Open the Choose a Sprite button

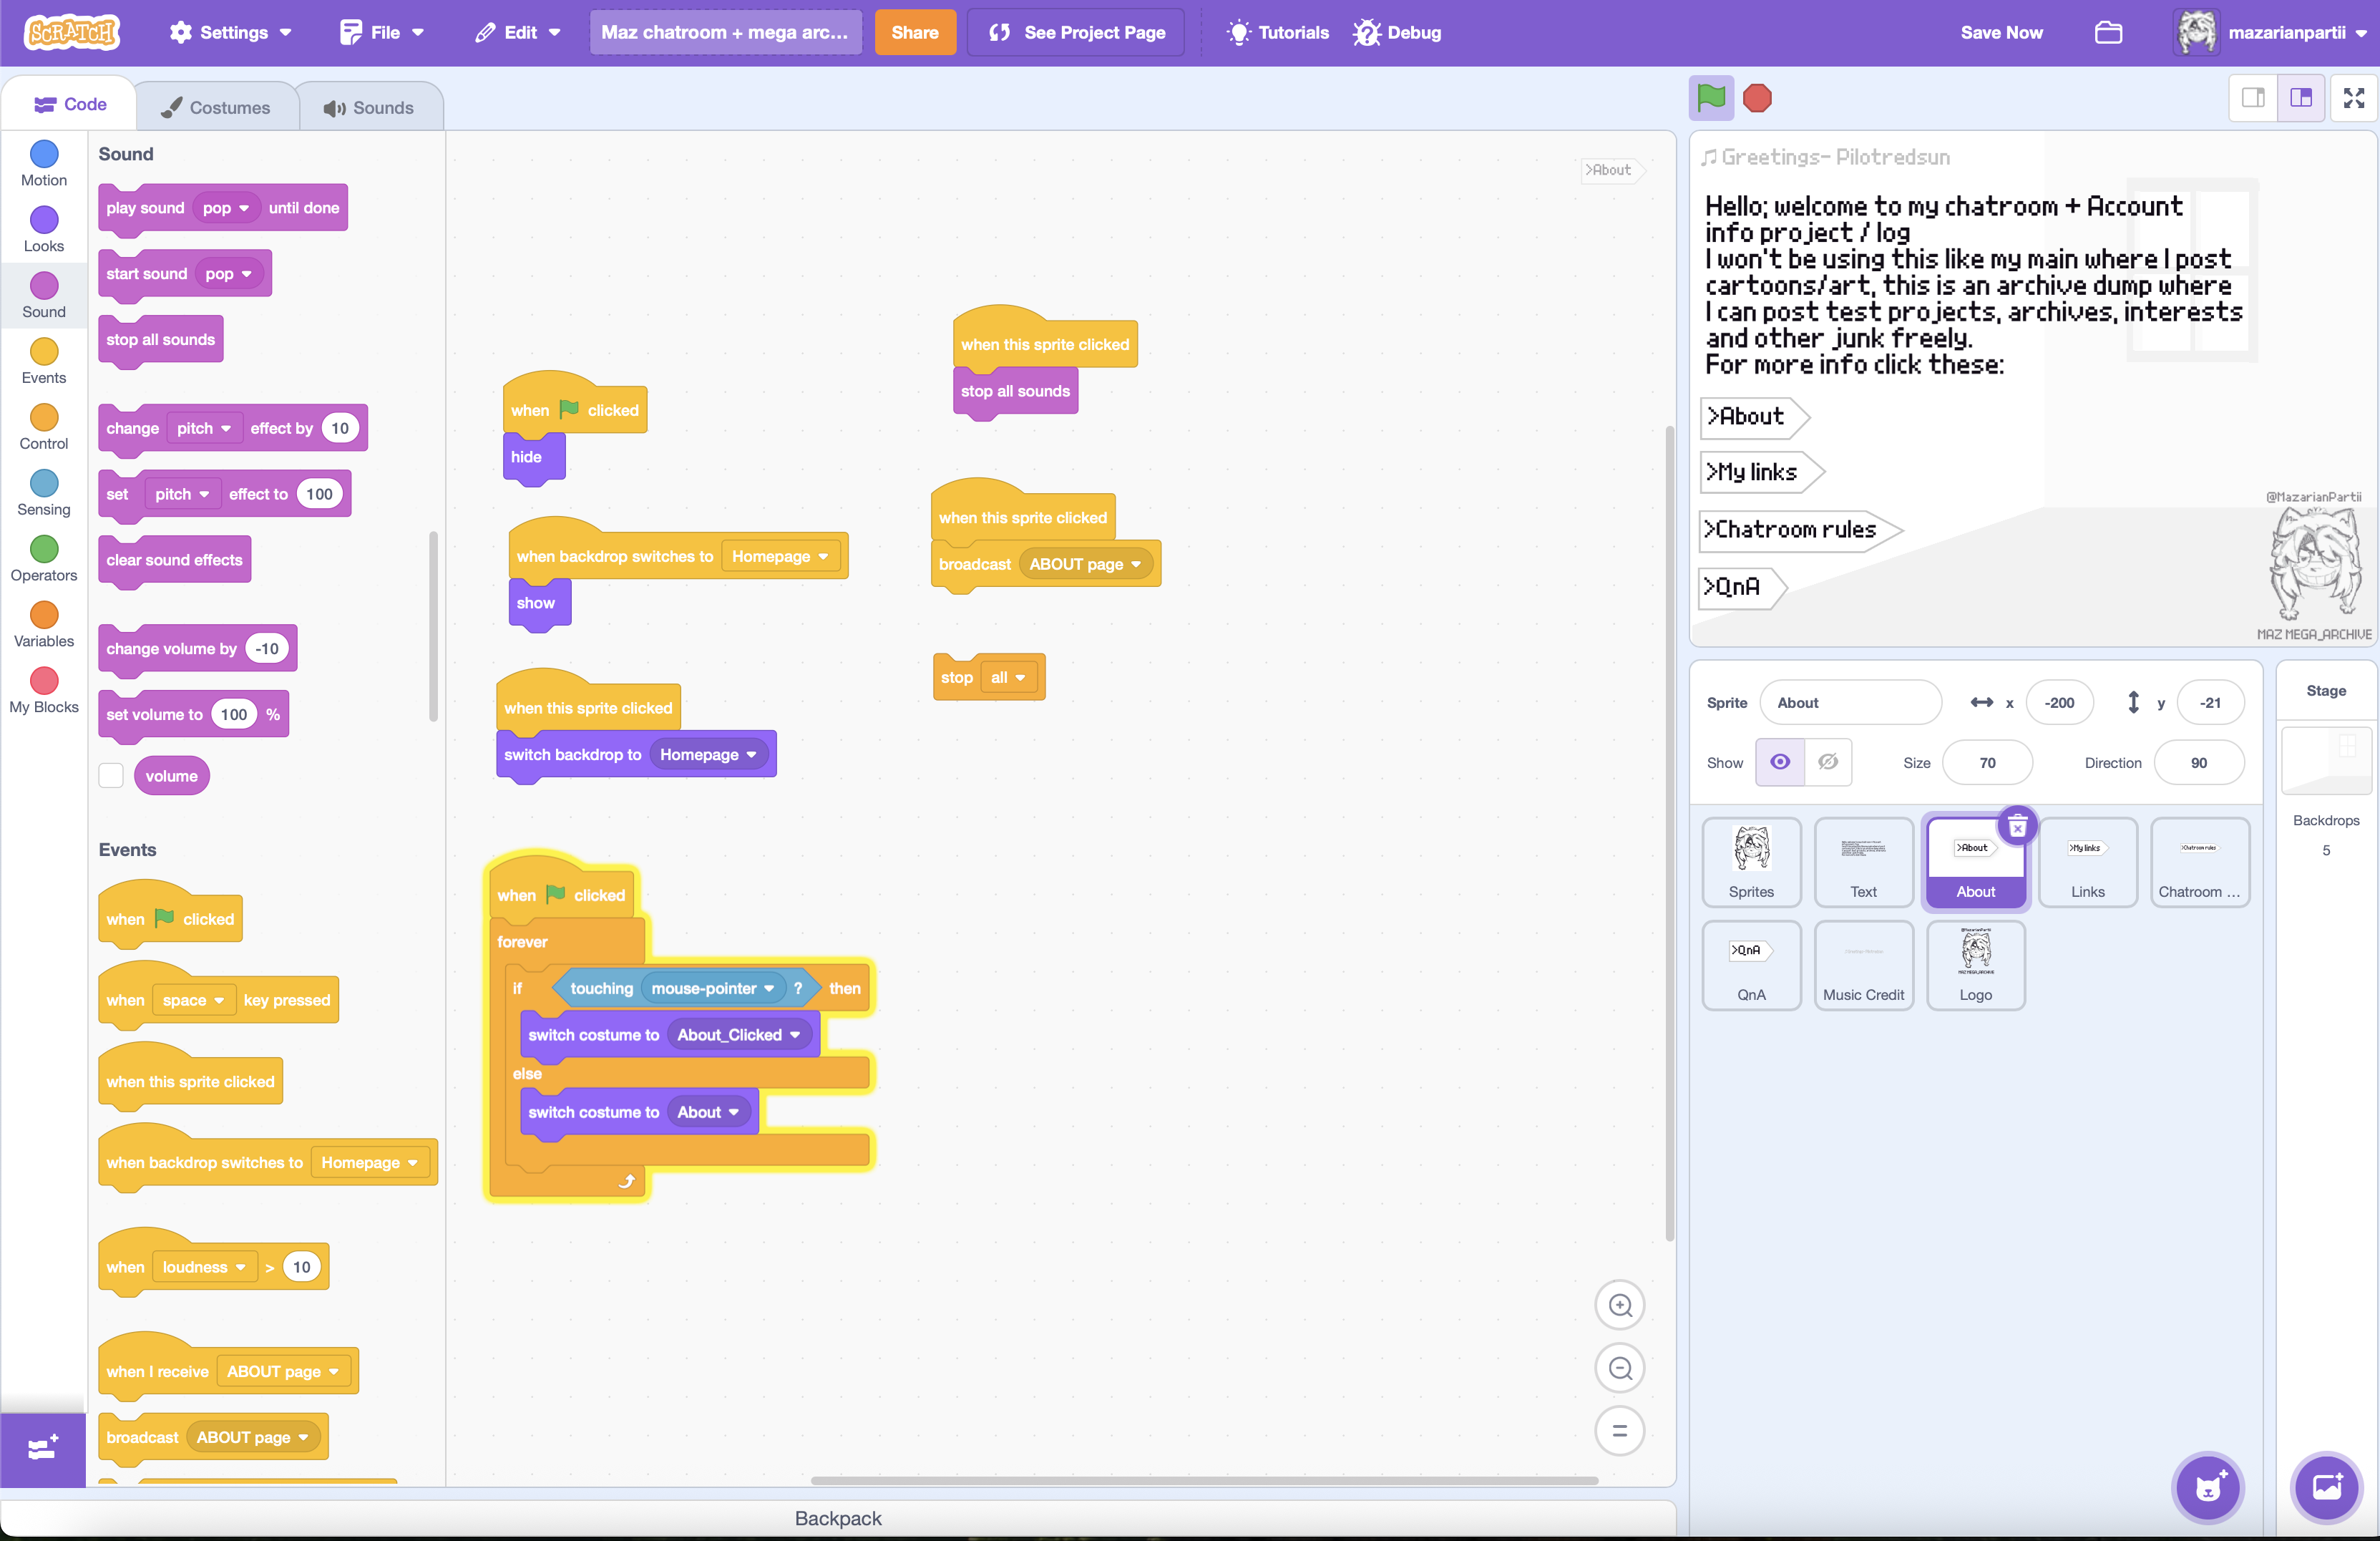pyautogui.click(x=2207, y=1487)
